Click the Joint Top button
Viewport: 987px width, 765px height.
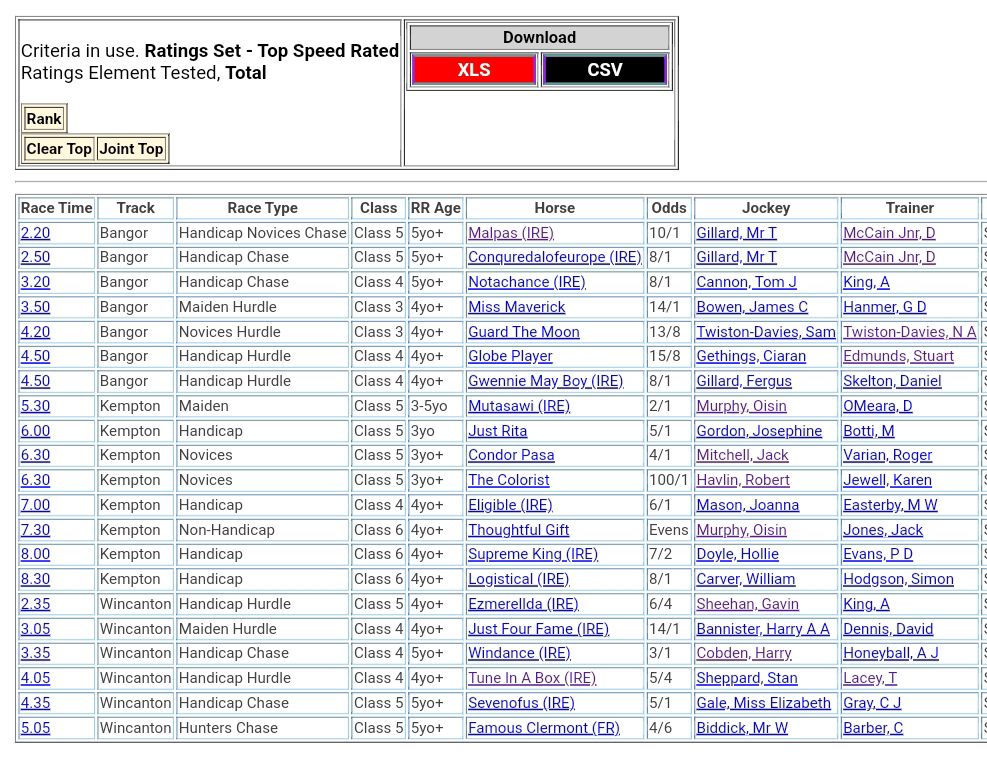point(131,149)
